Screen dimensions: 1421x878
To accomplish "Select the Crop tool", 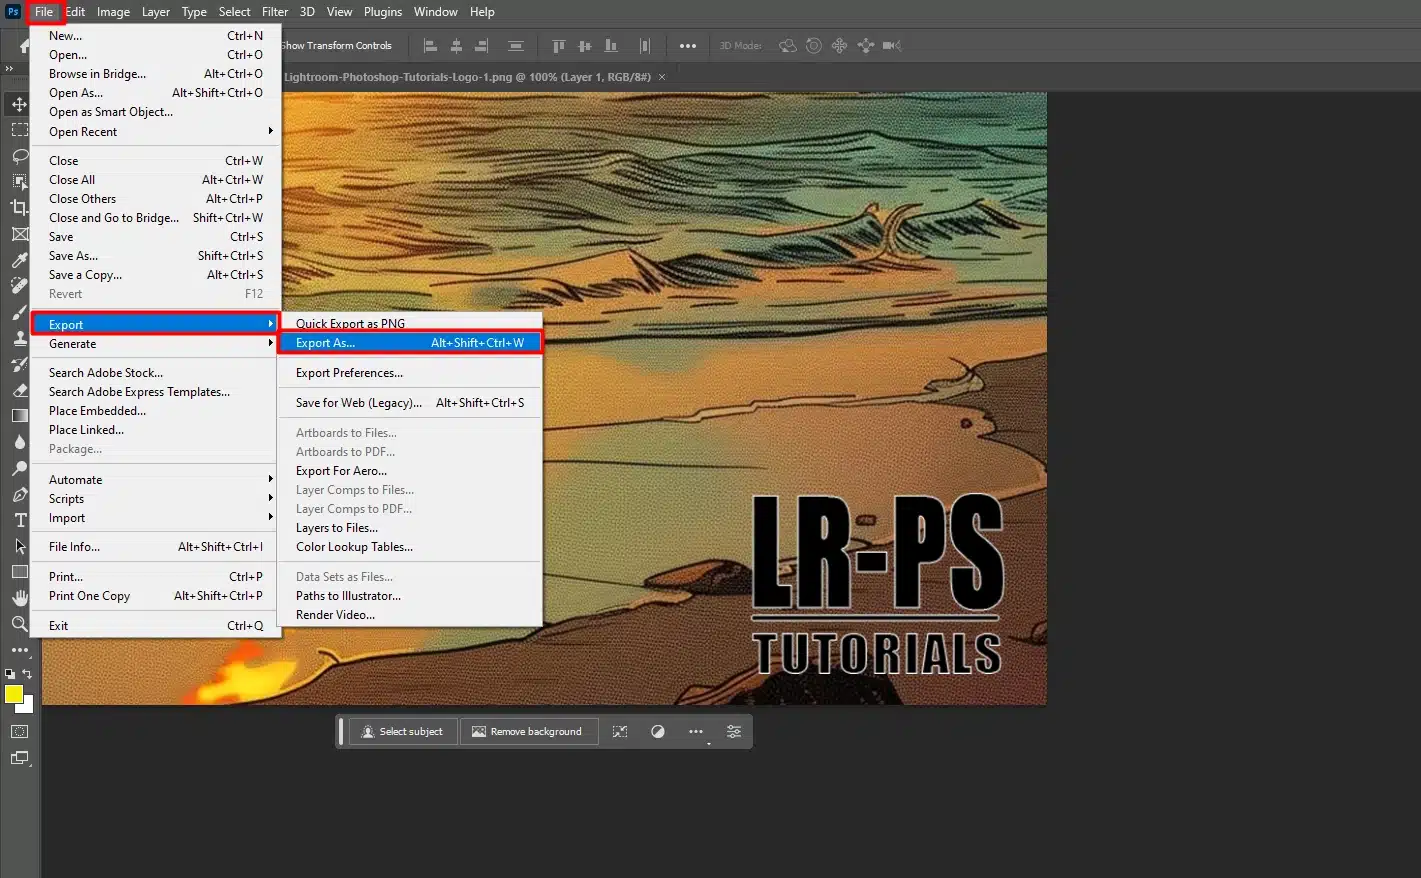I will coord(19,208).
